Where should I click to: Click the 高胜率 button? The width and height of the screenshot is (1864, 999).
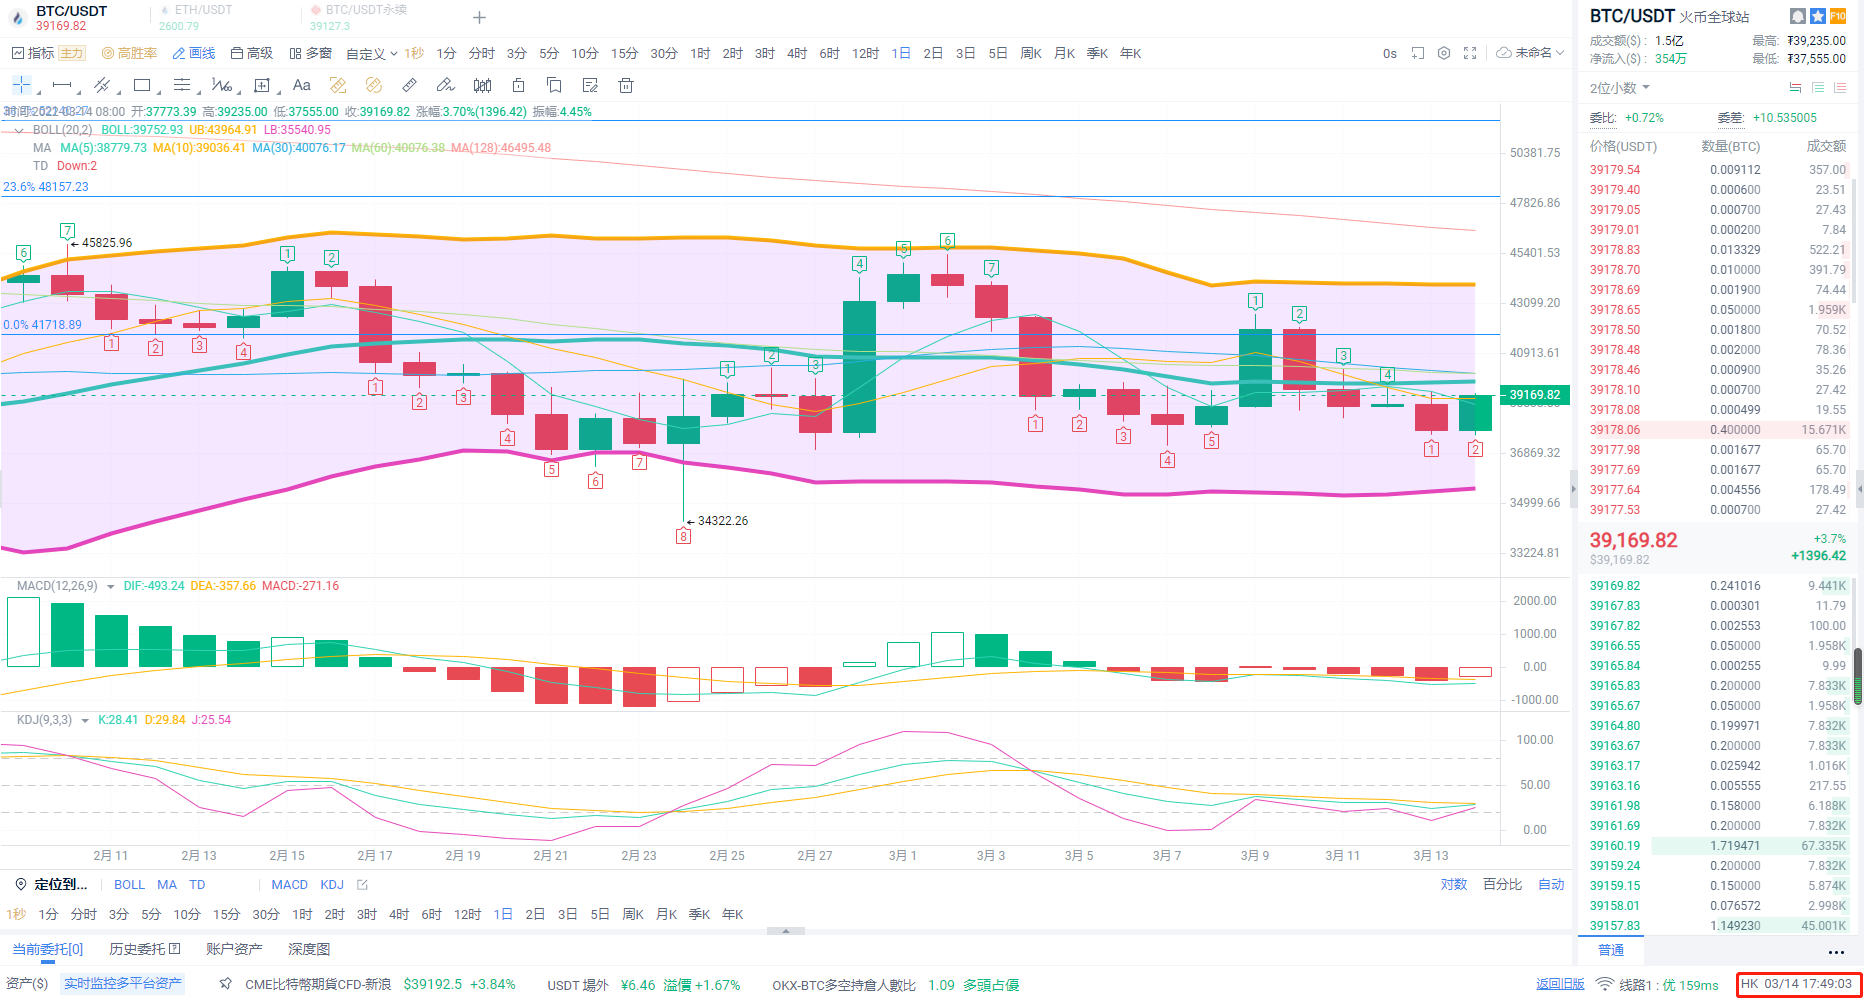click(x=129, y=53)
